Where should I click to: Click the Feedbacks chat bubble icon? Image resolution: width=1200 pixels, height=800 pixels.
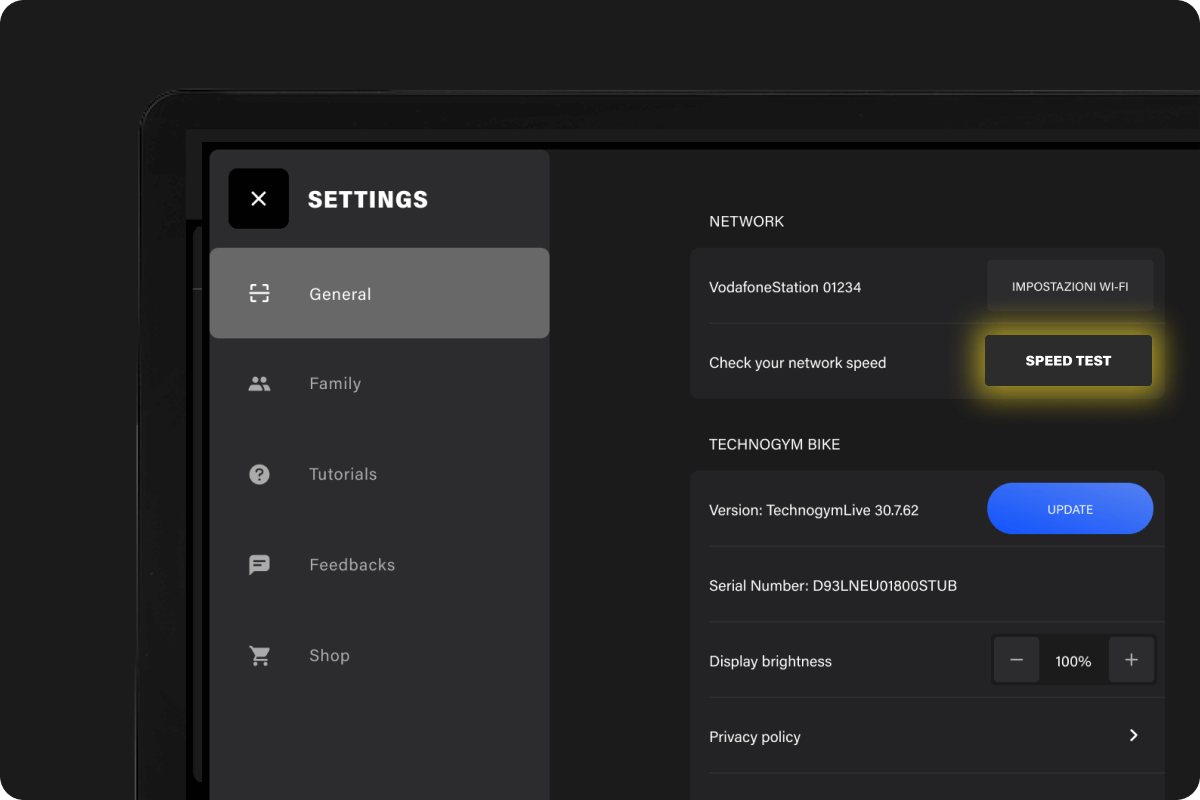pyautogui.click(x=259, y=565)
